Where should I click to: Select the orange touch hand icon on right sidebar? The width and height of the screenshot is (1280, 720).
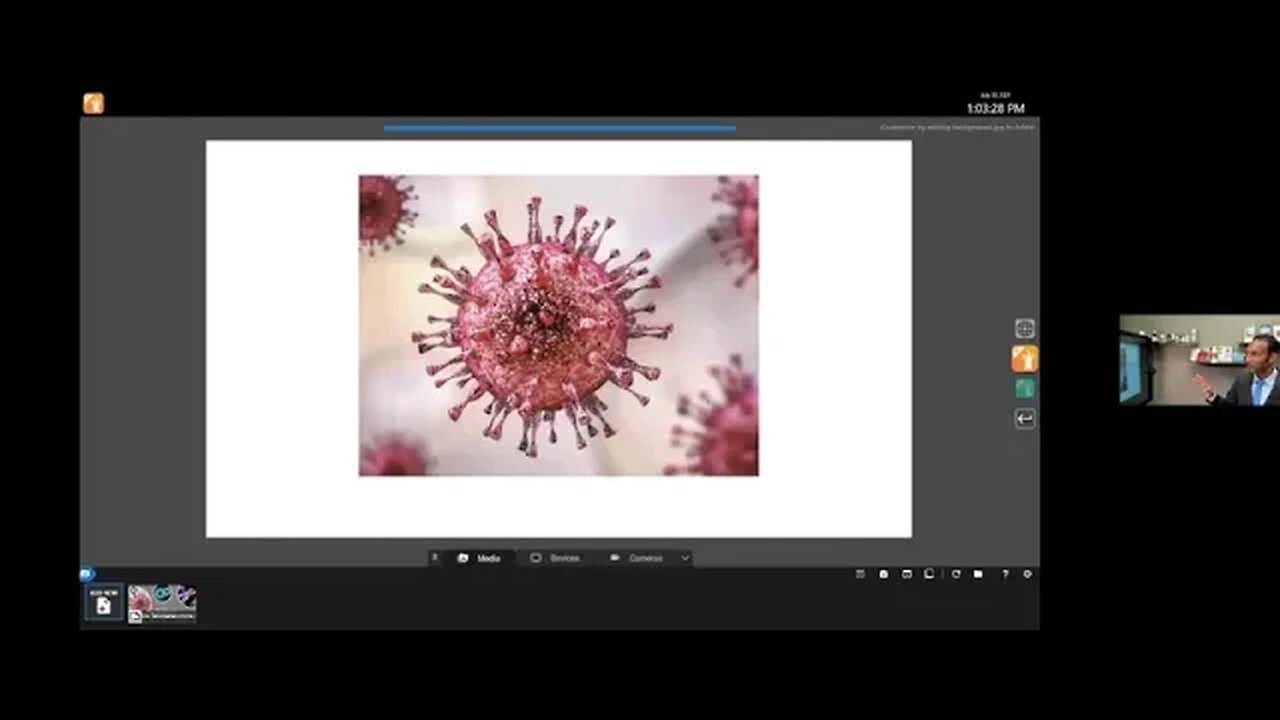(x=1024, y=359)
